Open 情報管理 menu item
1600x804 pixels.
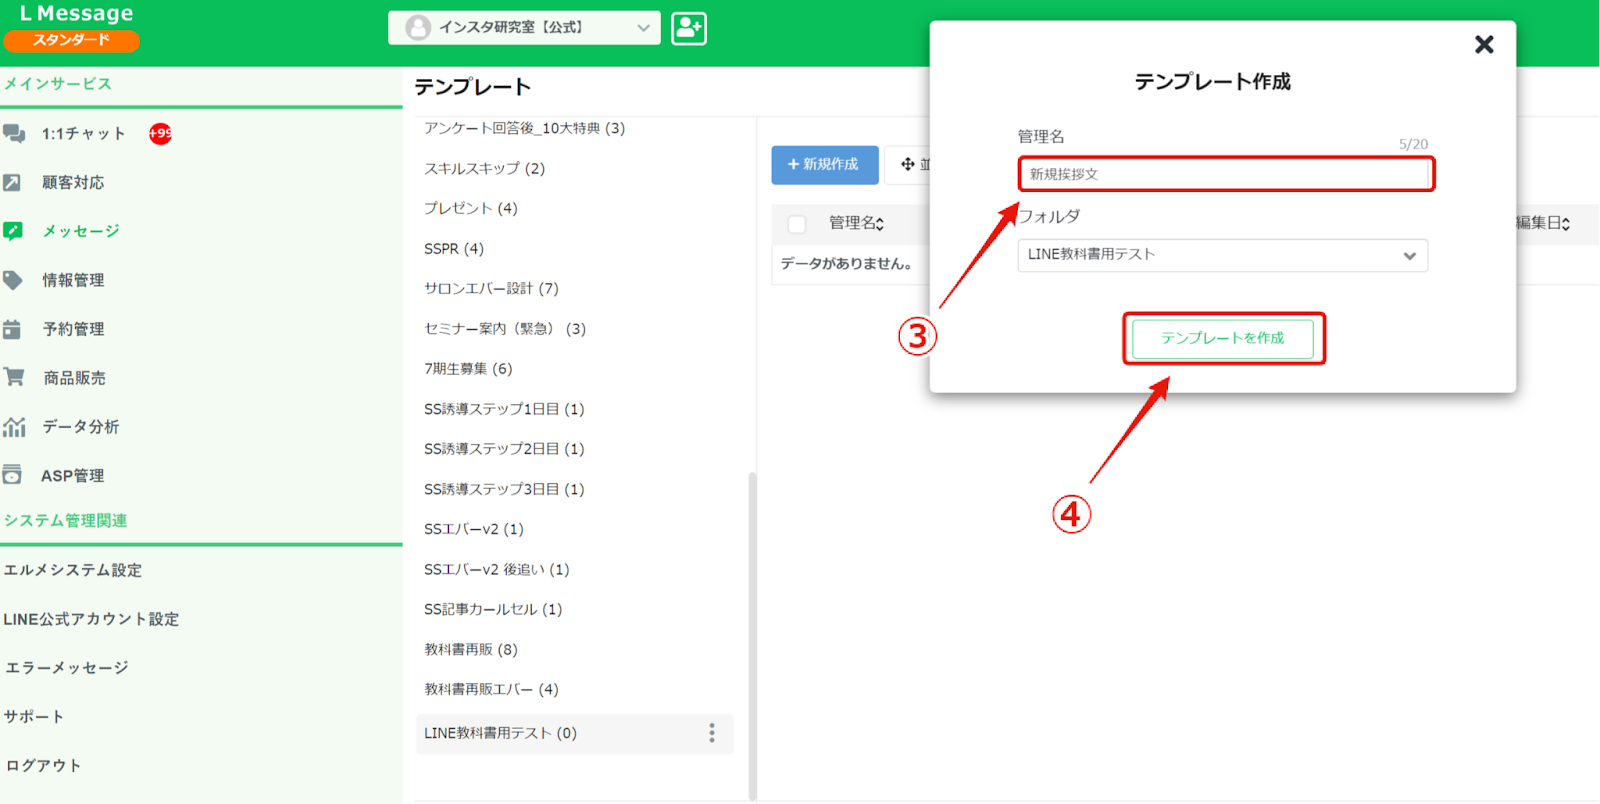(73, 280)
